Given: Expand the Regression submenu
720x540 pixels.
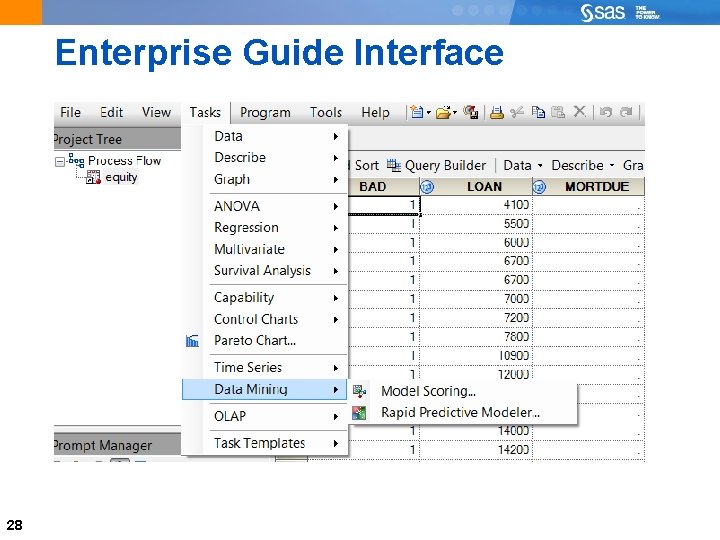Looking at the screenshot, I should coord(276,228).
